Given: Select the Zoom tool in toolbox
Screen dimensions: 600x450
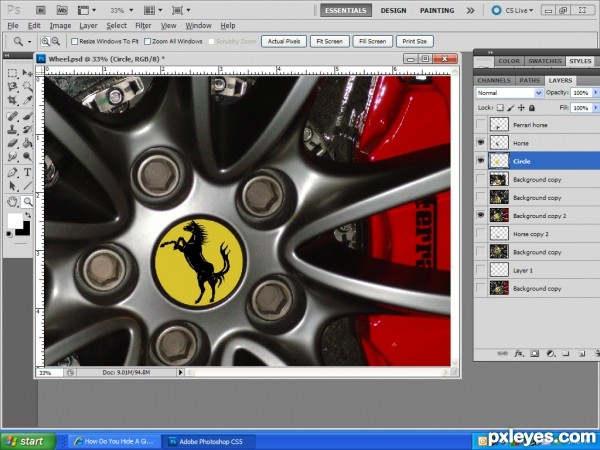Looking at the screenshot, I should 27,201.
